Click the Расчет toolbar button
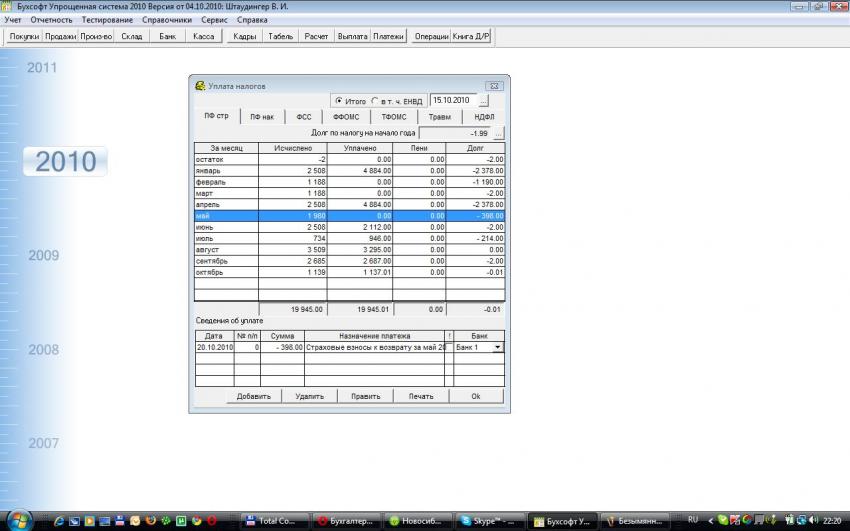Screen dimensions: 850x531 (x=317, y=37)
